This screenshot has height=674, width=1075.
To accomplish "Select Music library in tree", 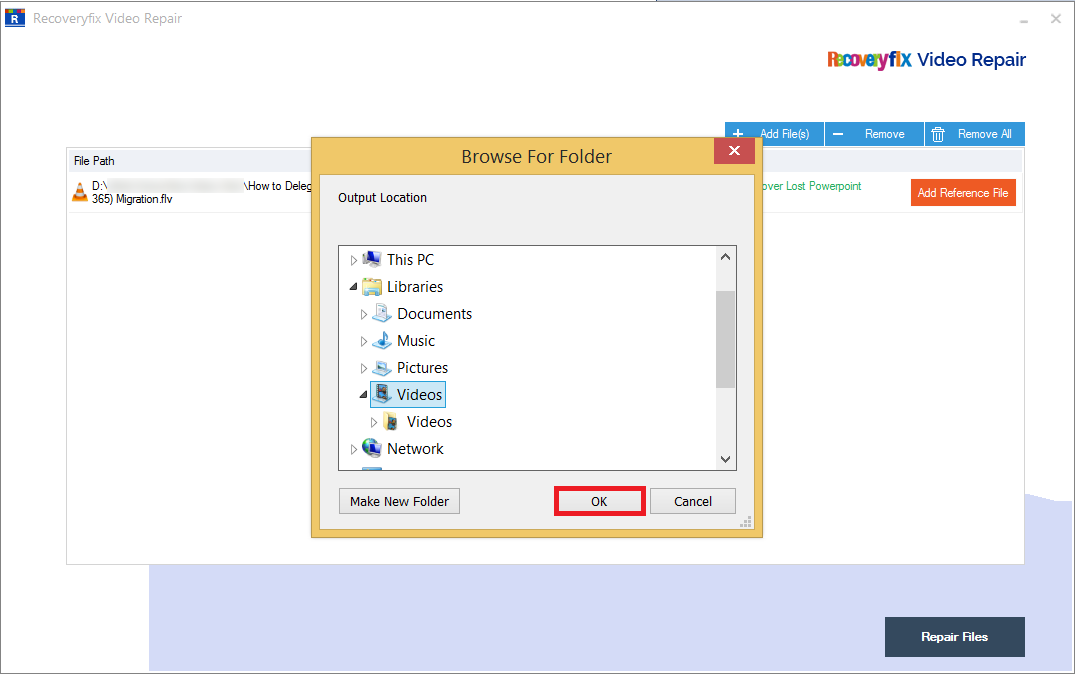I will 415,341.
